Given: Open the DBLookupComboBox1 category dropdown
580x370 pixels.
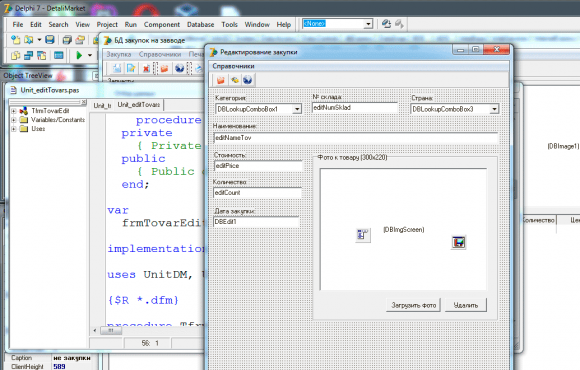Looking at the screenshot, I should click(x=297, y=109).
